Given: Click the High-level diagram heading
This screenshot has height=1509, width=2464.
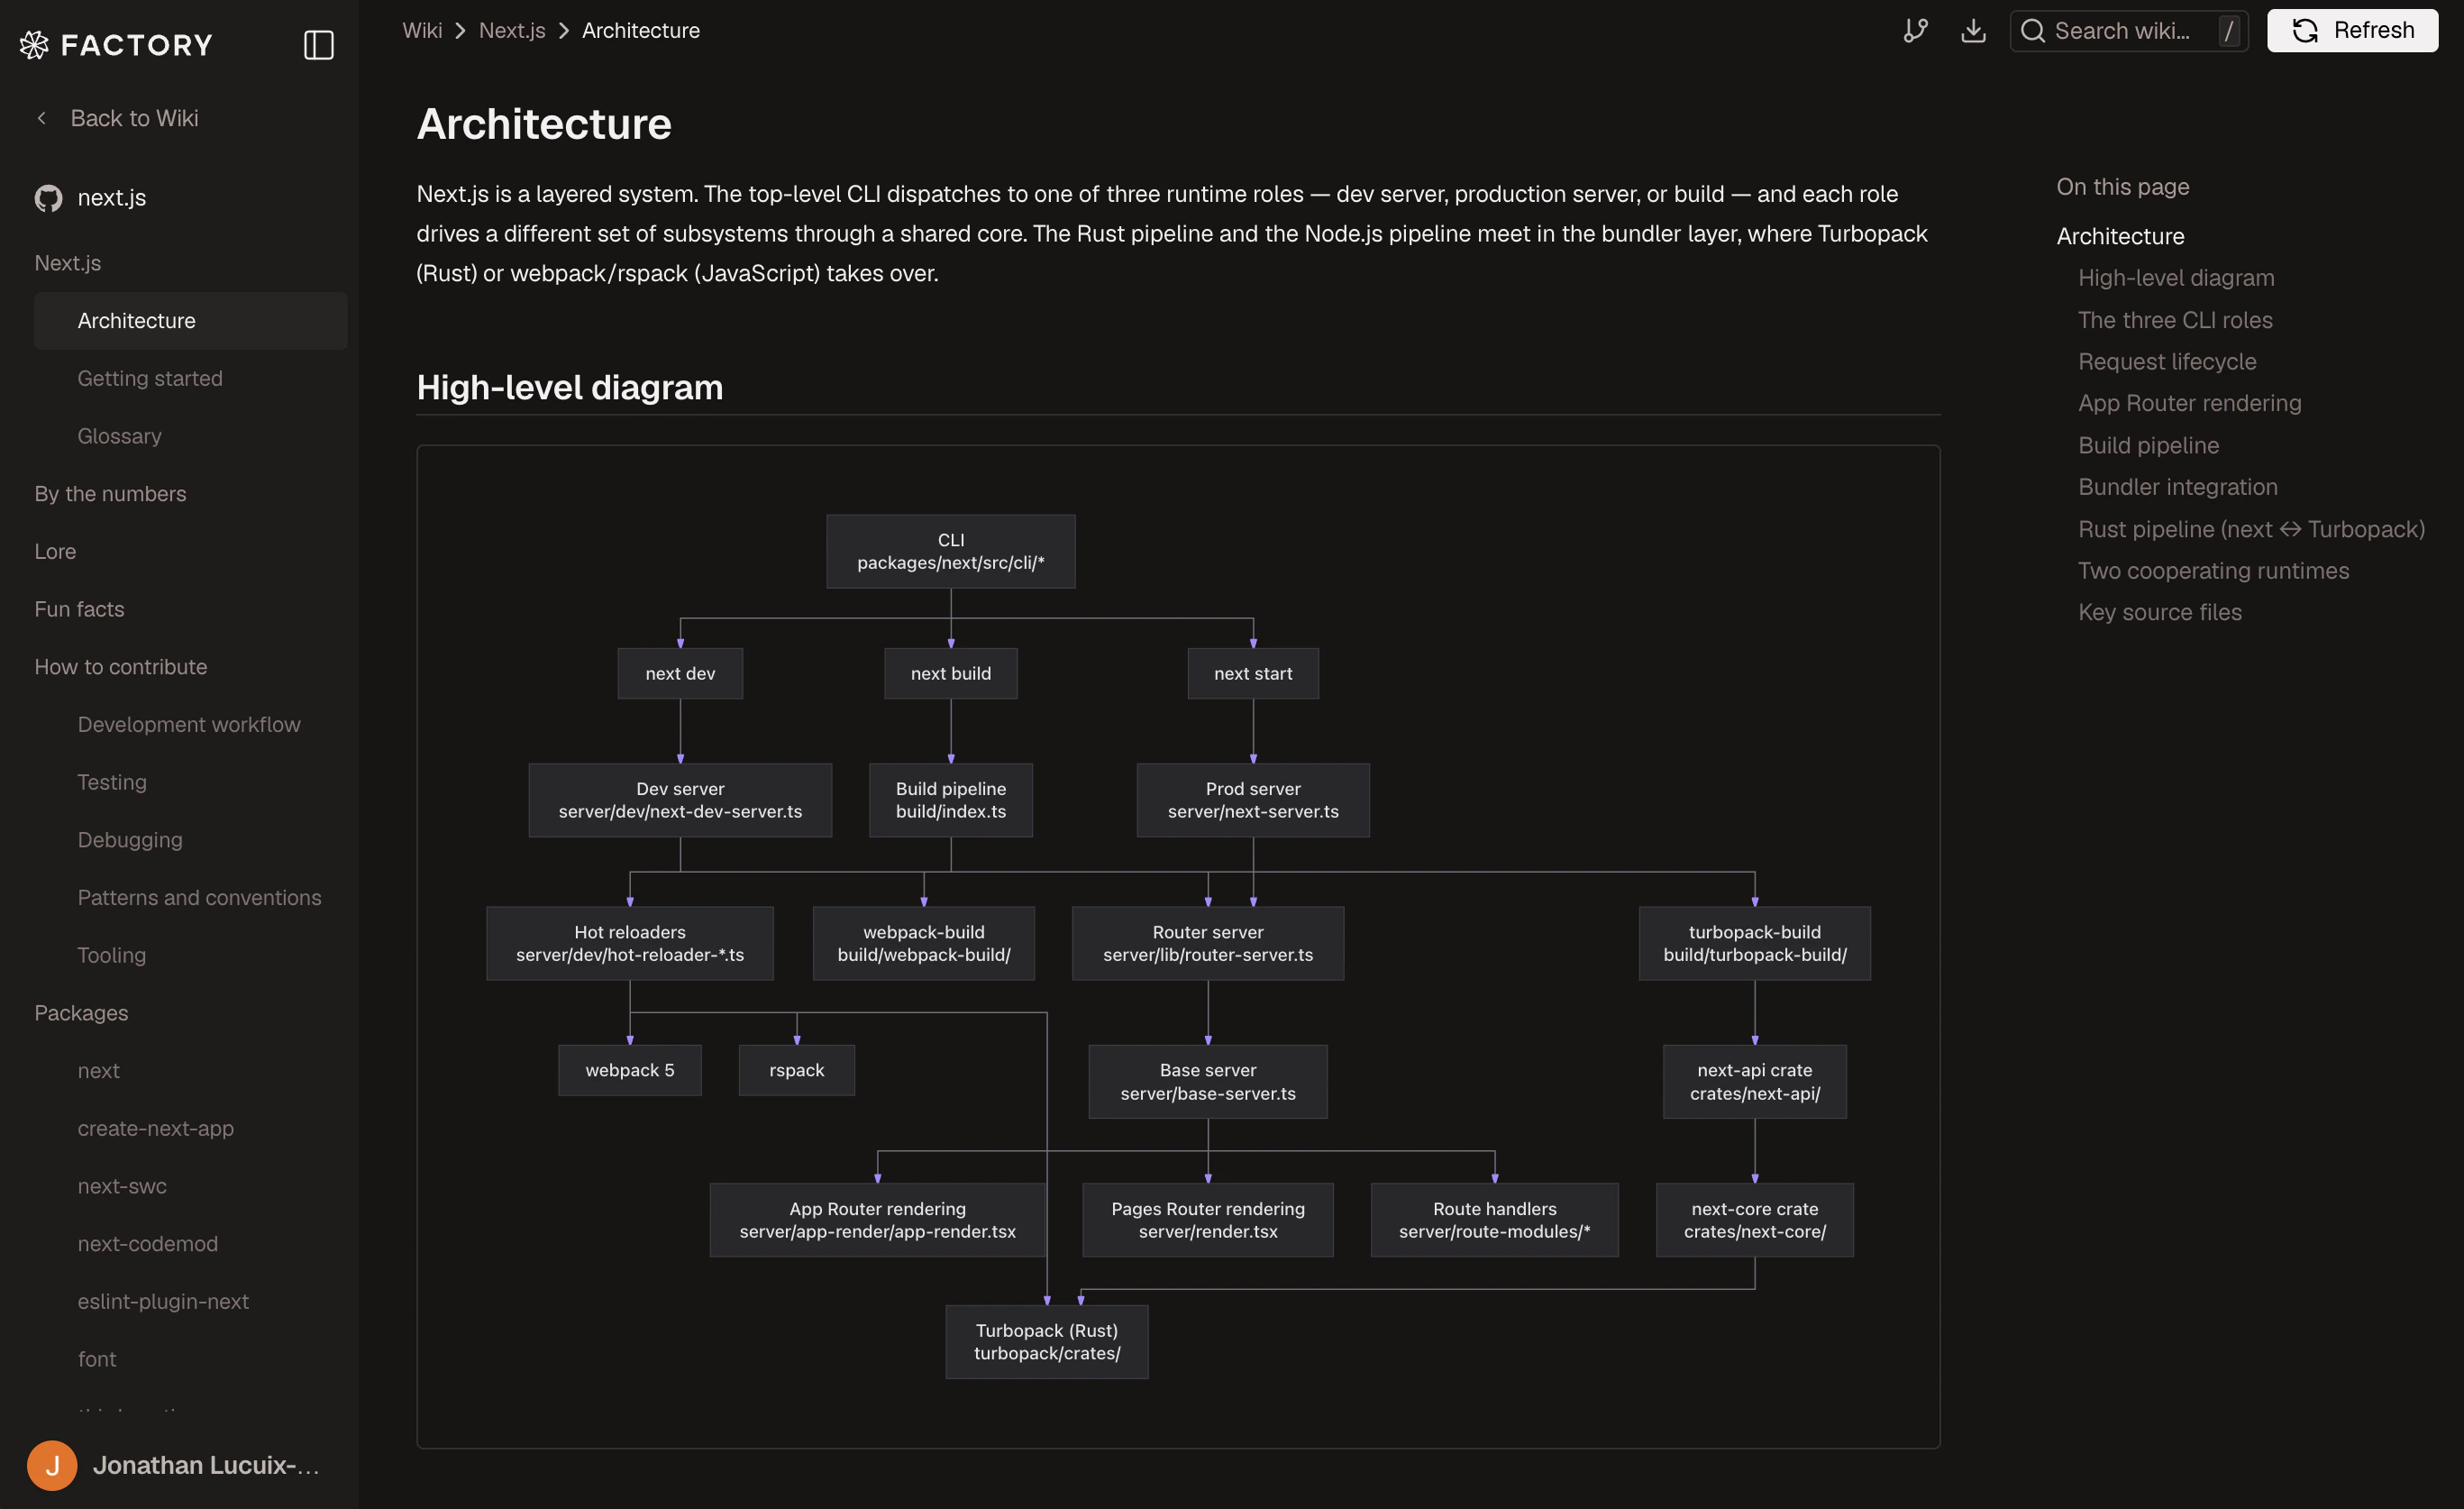Looking at the screenshot, I should [569, 387].
